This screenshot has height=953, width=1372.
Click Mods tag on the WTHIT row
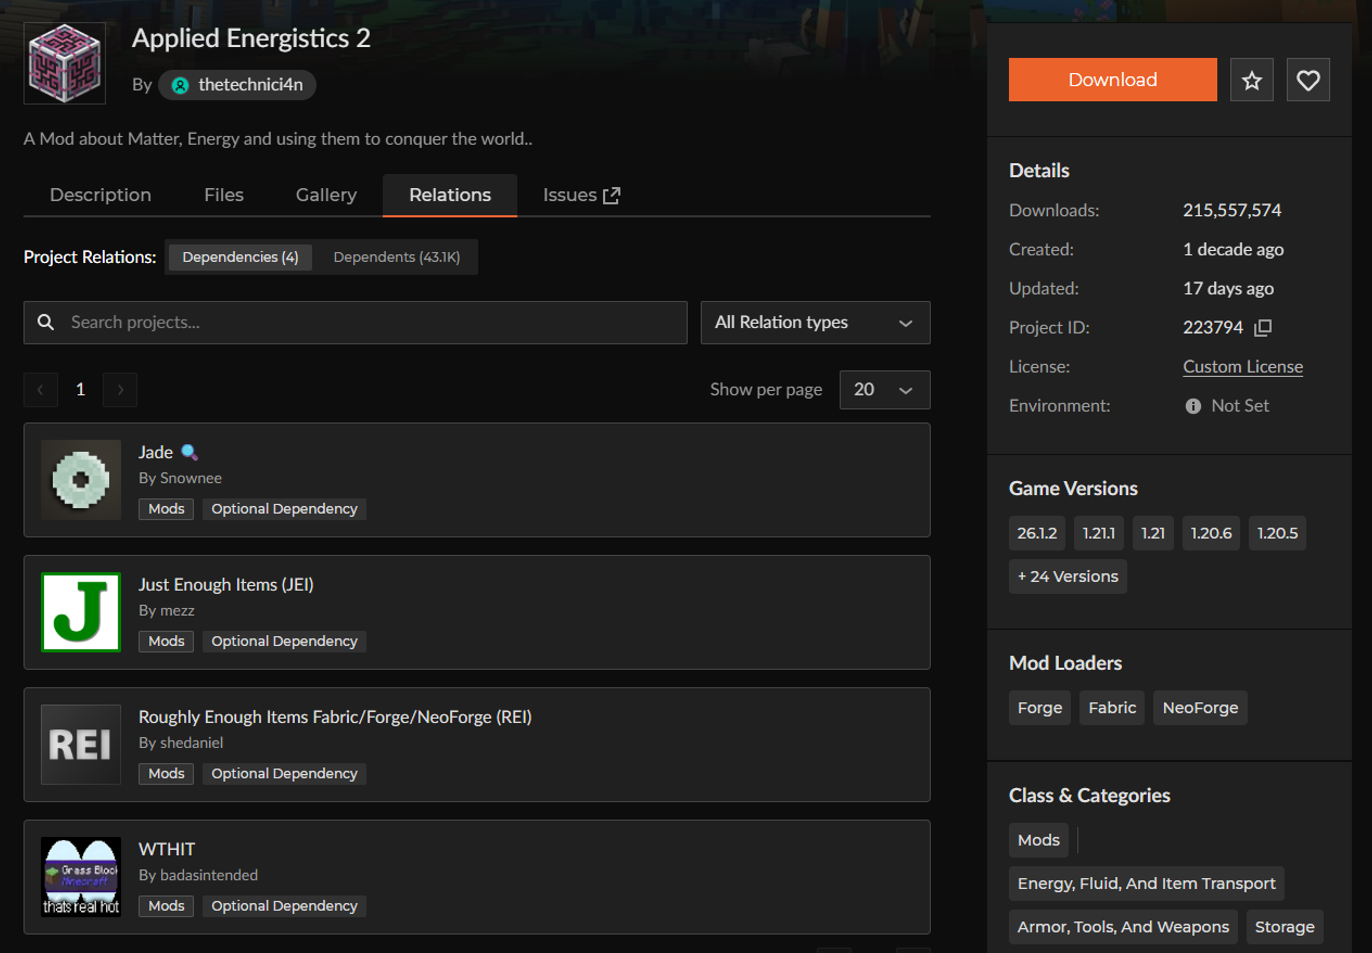coord(166,906)
